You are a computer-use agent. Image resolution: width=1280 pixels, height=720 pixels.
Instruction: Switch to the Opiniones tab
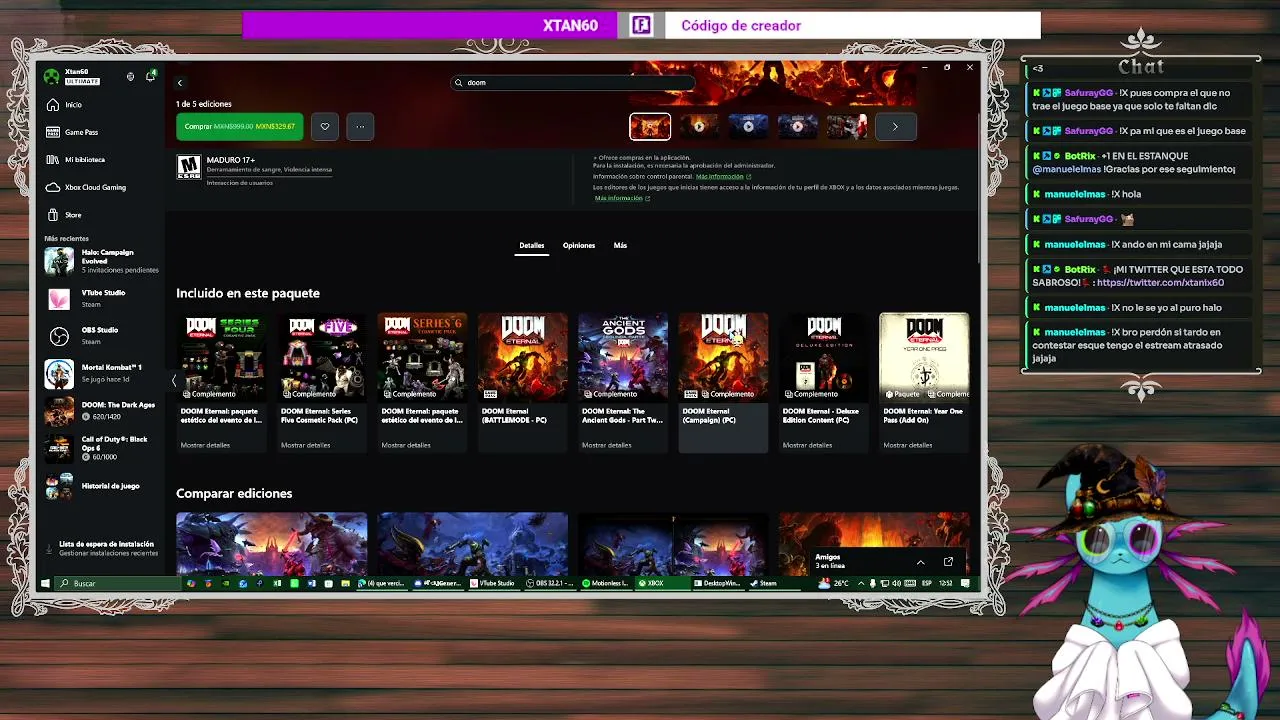point(579,245)
